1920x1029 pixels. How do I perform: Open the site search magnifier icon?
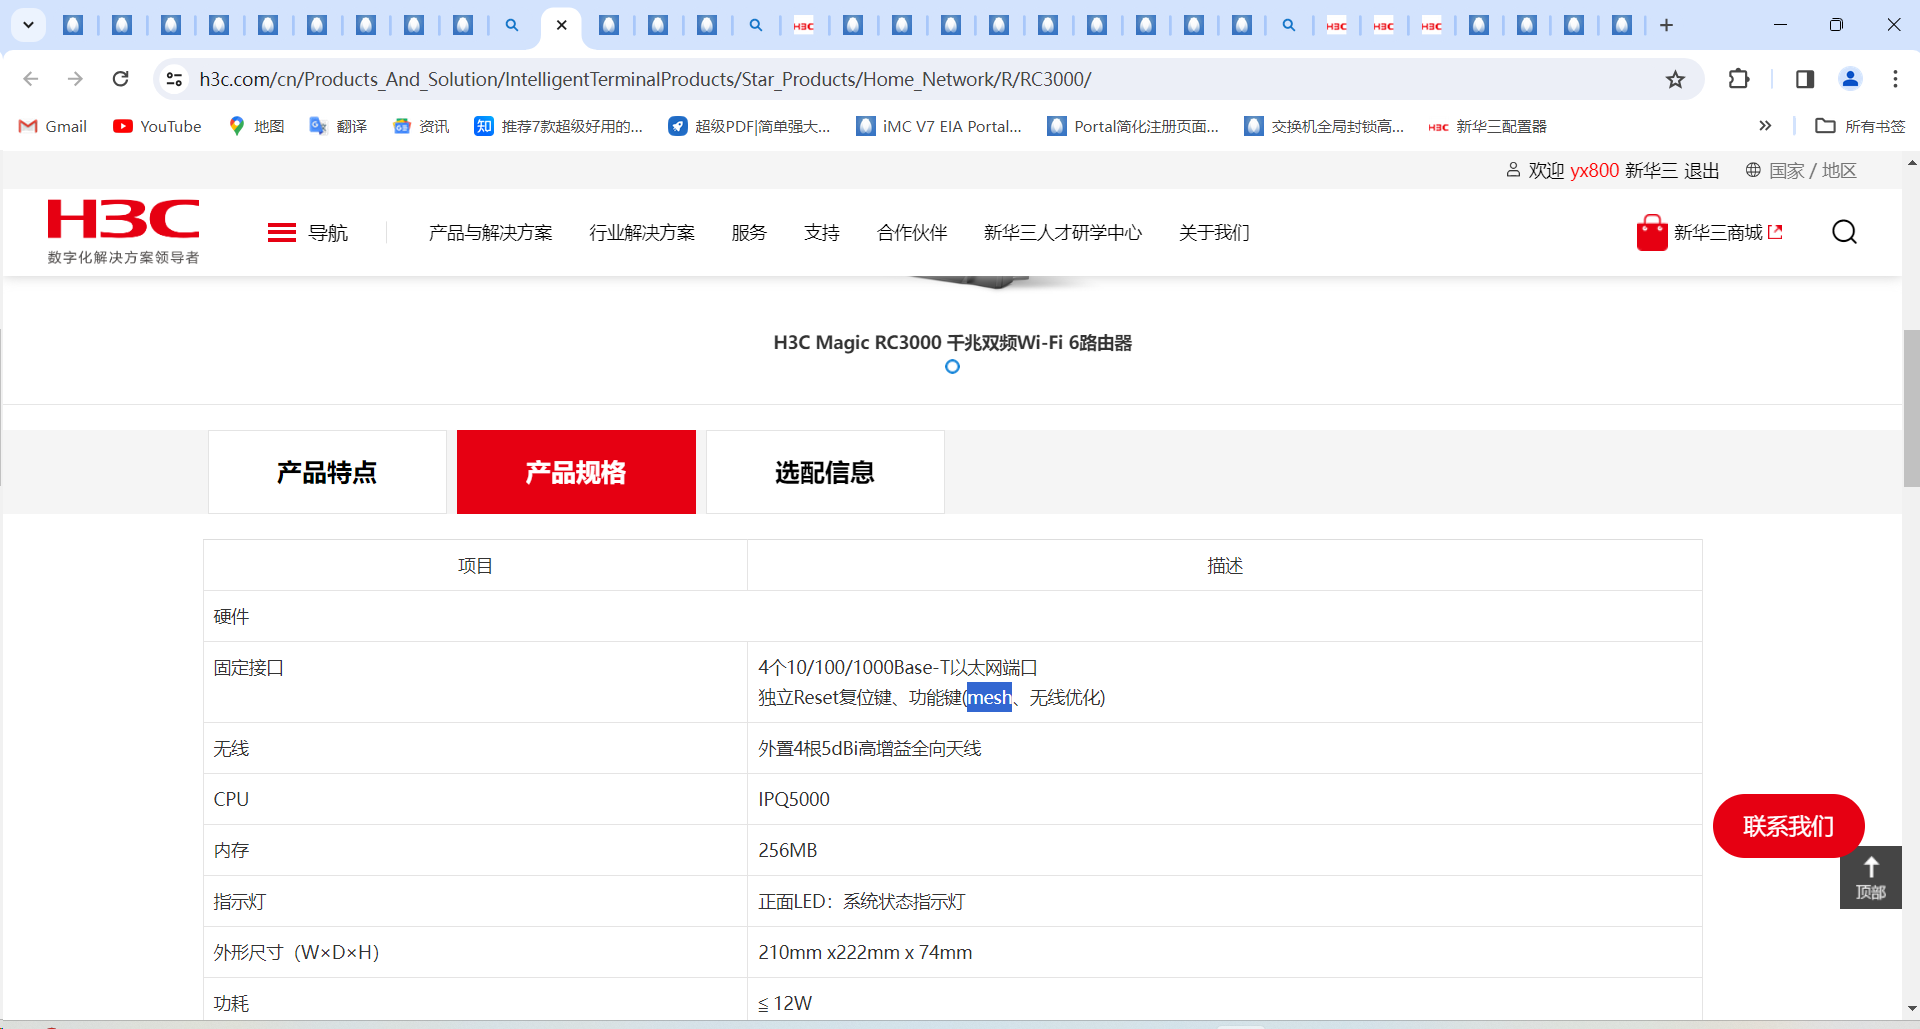(x=1845, y=233)
